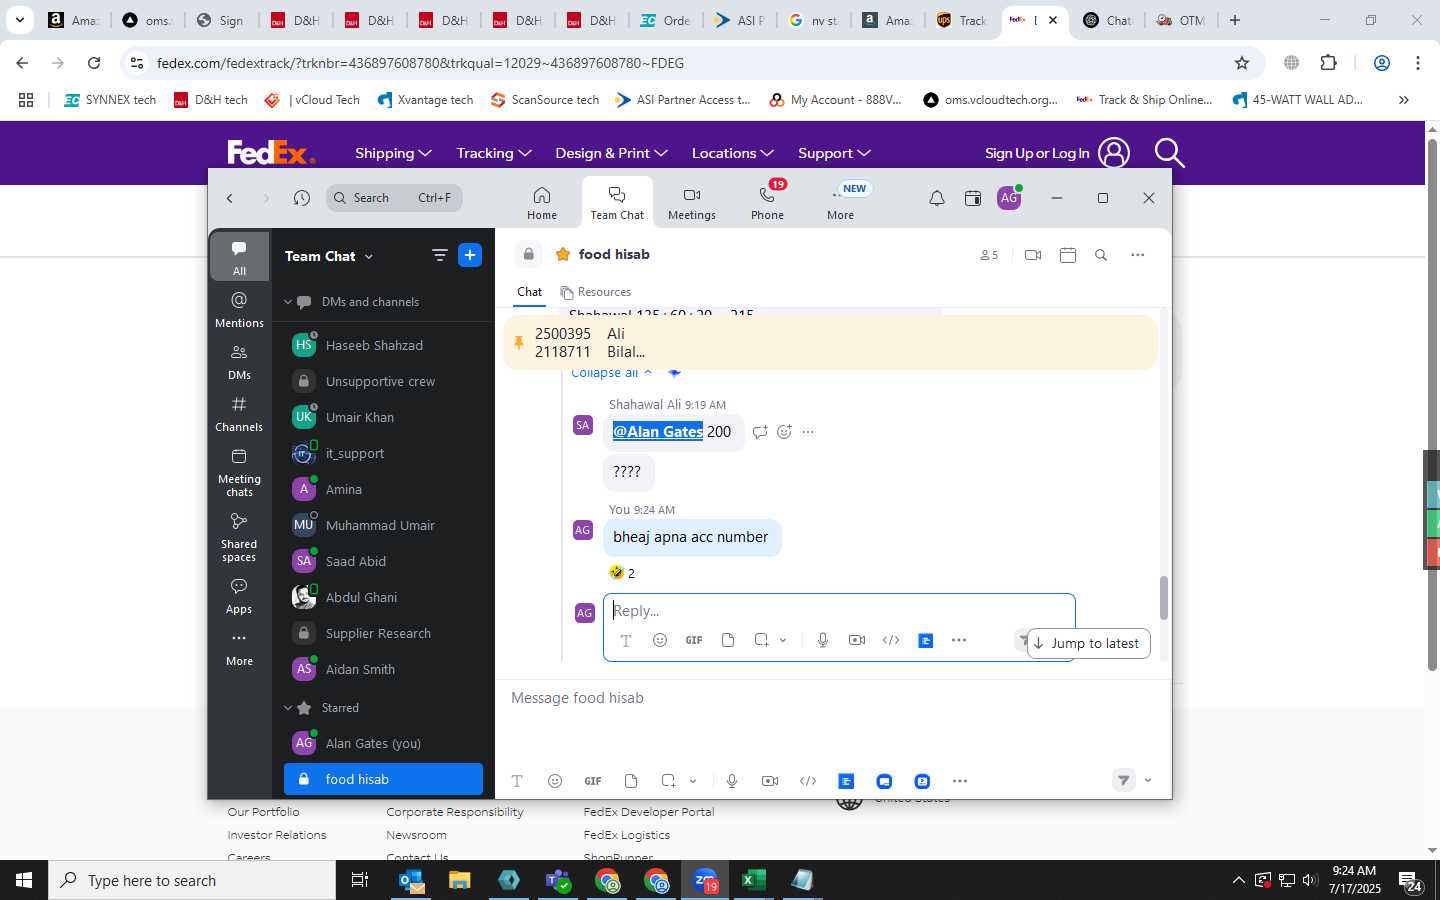The image size is (1440, 900).
Task: Open the Phone tab with 19 badge
Action: pos(767,202)
